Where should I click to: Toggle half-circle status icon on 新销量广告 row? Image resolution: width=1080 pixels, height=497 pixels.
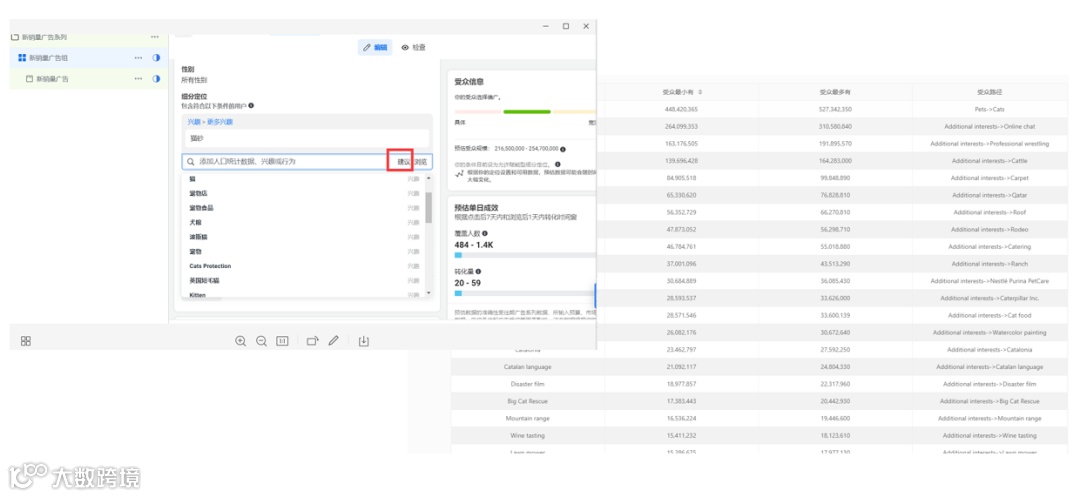tap(156, 79)
